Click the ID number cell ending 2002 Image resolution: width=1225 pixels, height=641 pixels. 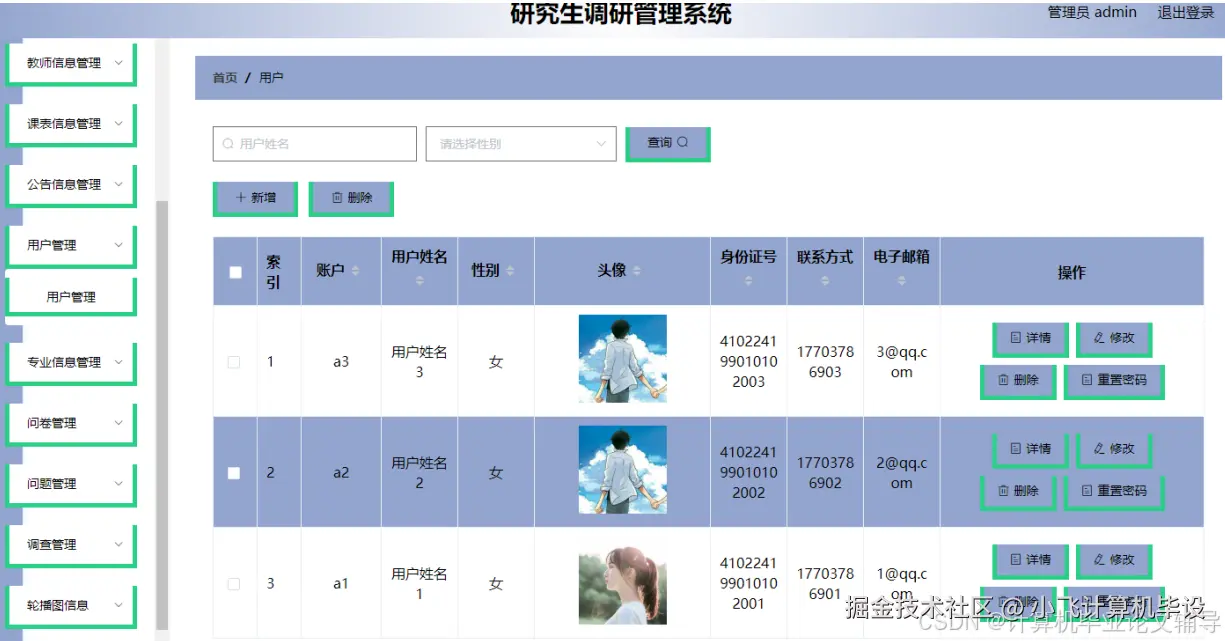tap(748, 472)
